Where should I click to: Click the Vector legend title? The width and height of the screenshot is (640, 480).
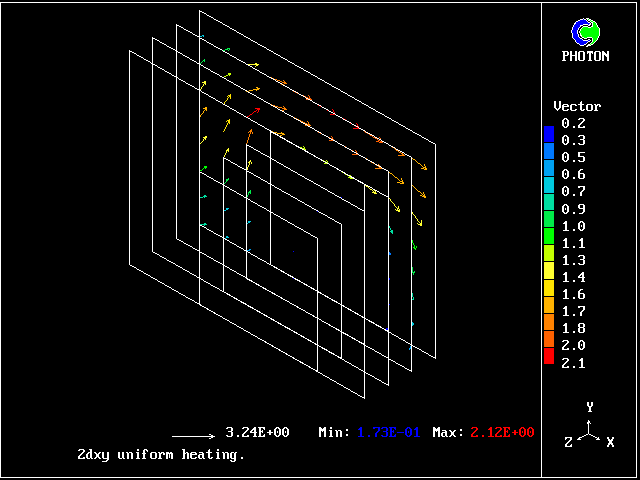577,106
